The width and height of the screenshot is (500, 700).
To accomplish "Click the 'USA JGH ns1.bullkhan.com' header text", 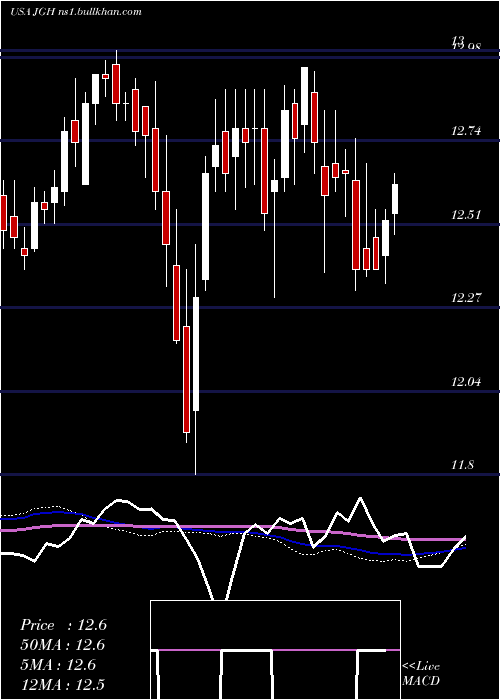I will click(x=76, y=12).
